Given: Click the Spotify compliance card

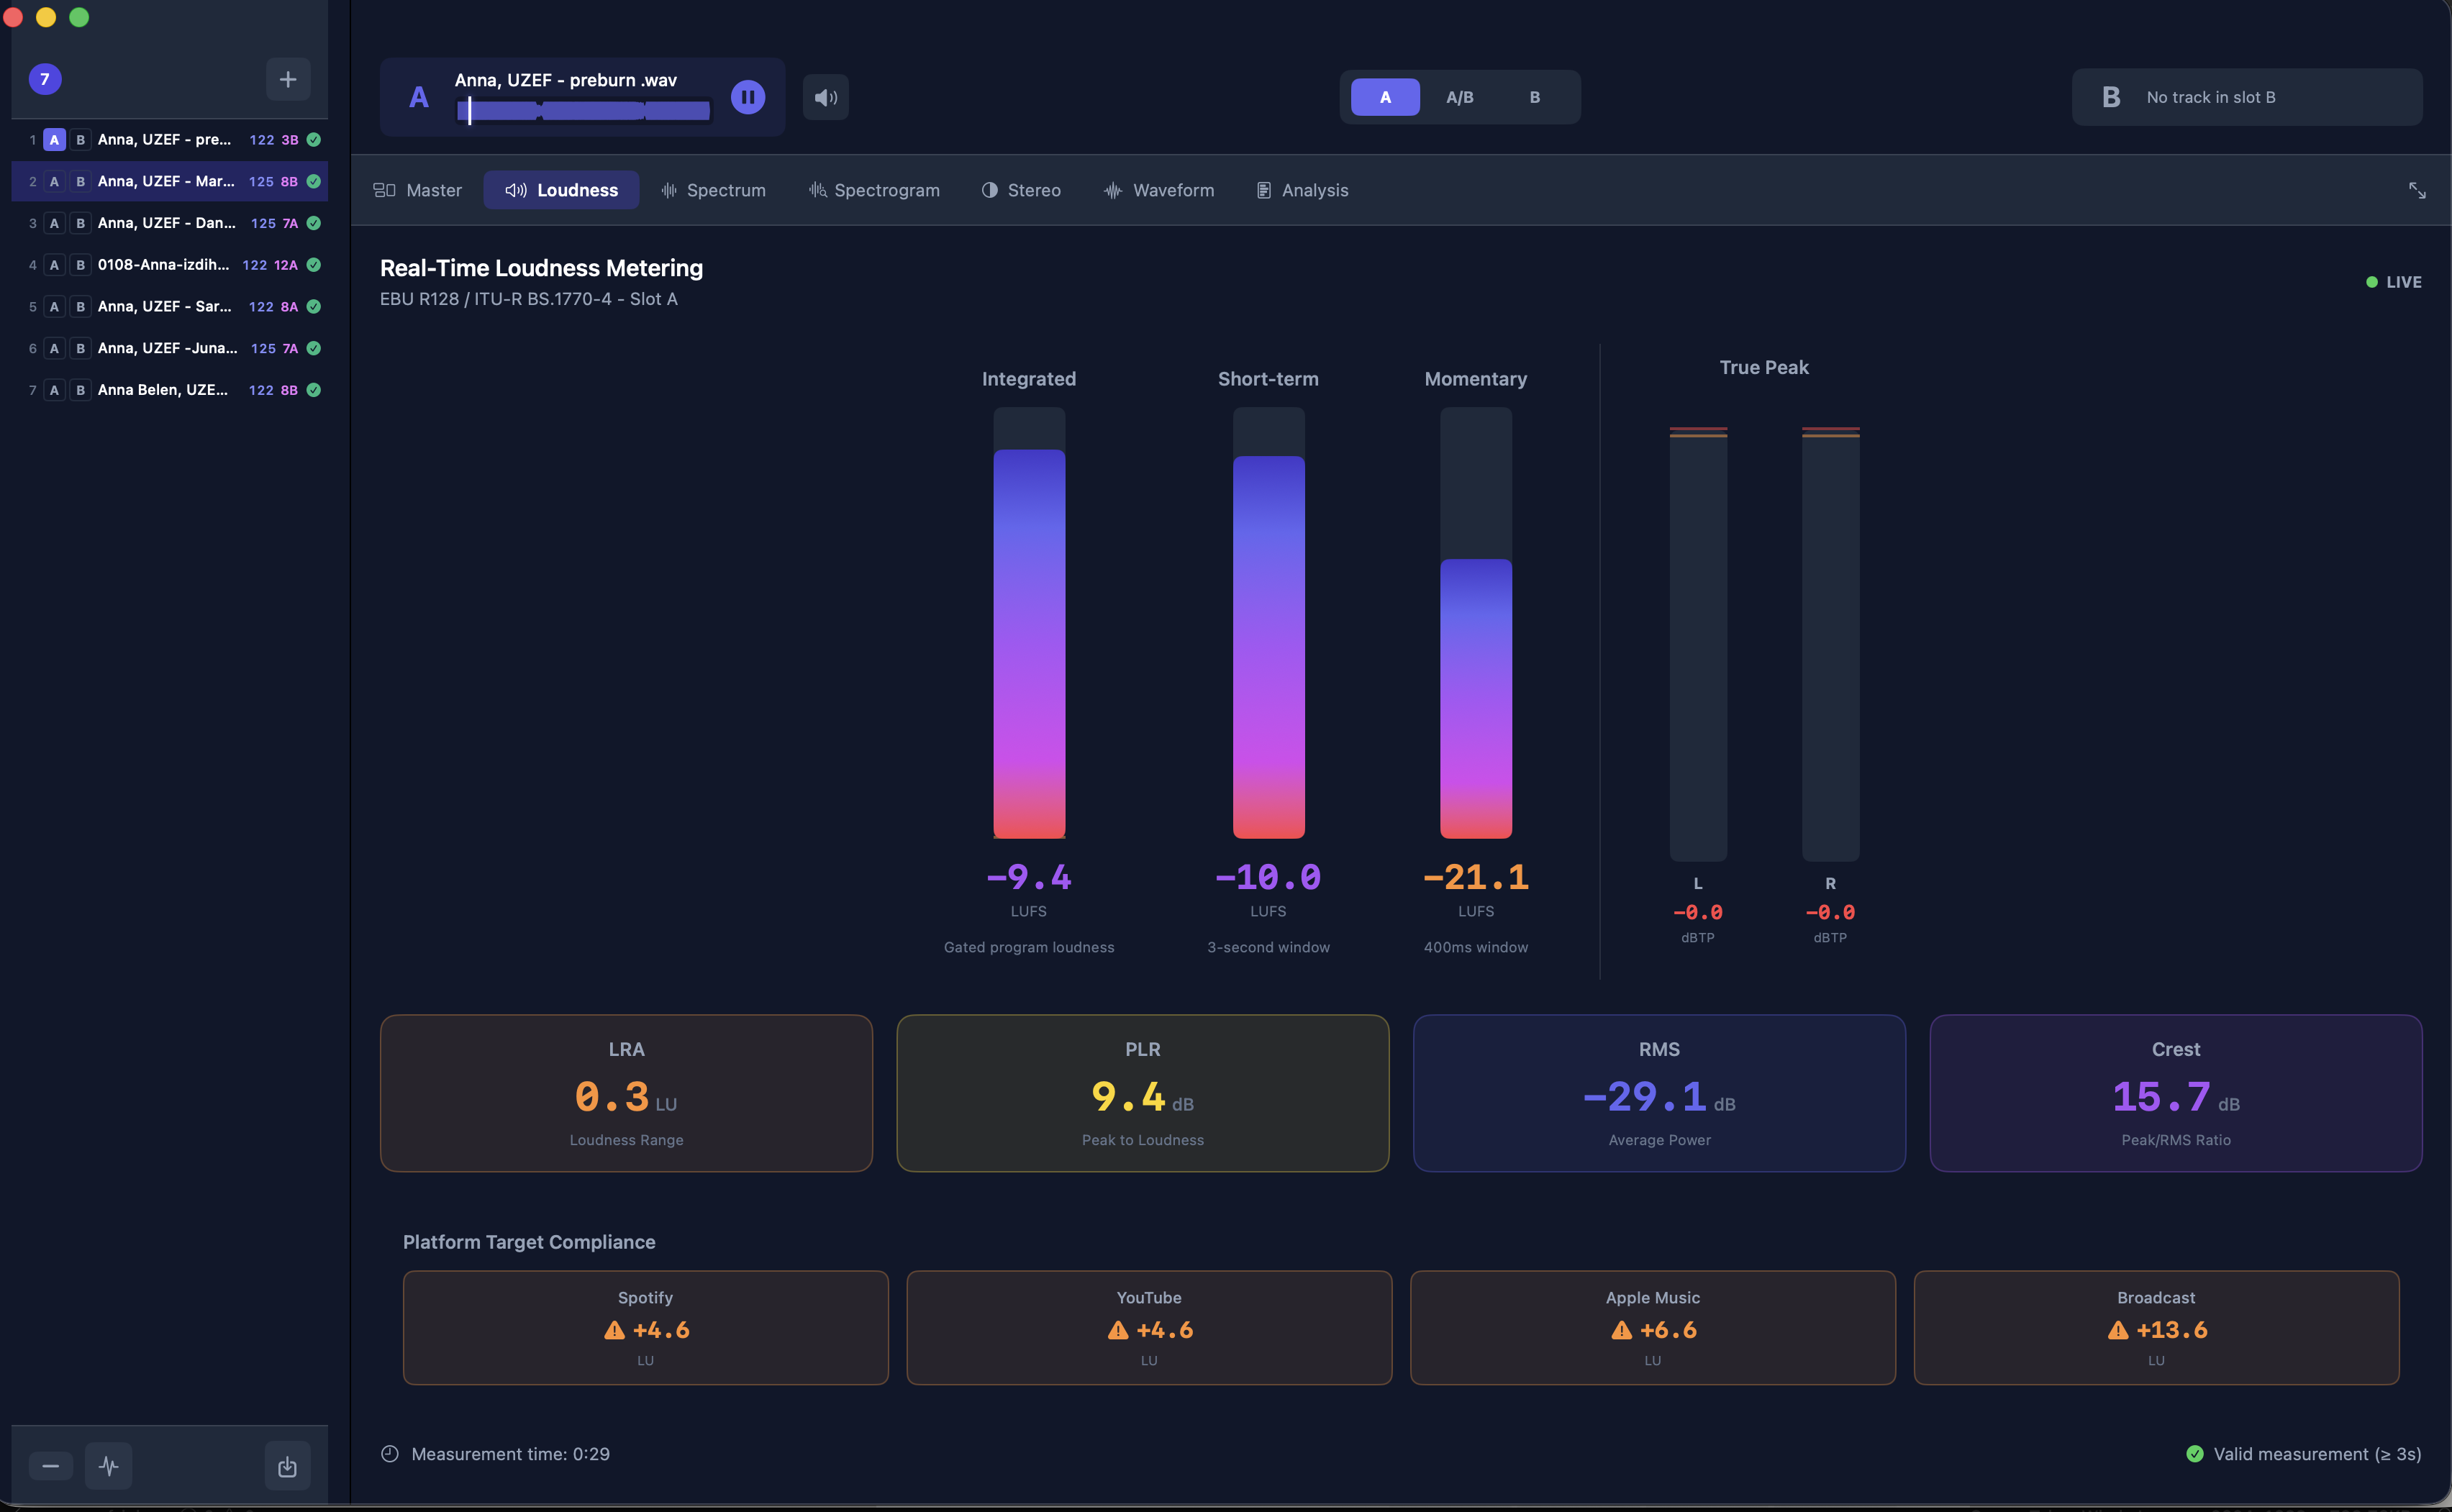Looking at the screenshot, I should [x=645, y=1327].
